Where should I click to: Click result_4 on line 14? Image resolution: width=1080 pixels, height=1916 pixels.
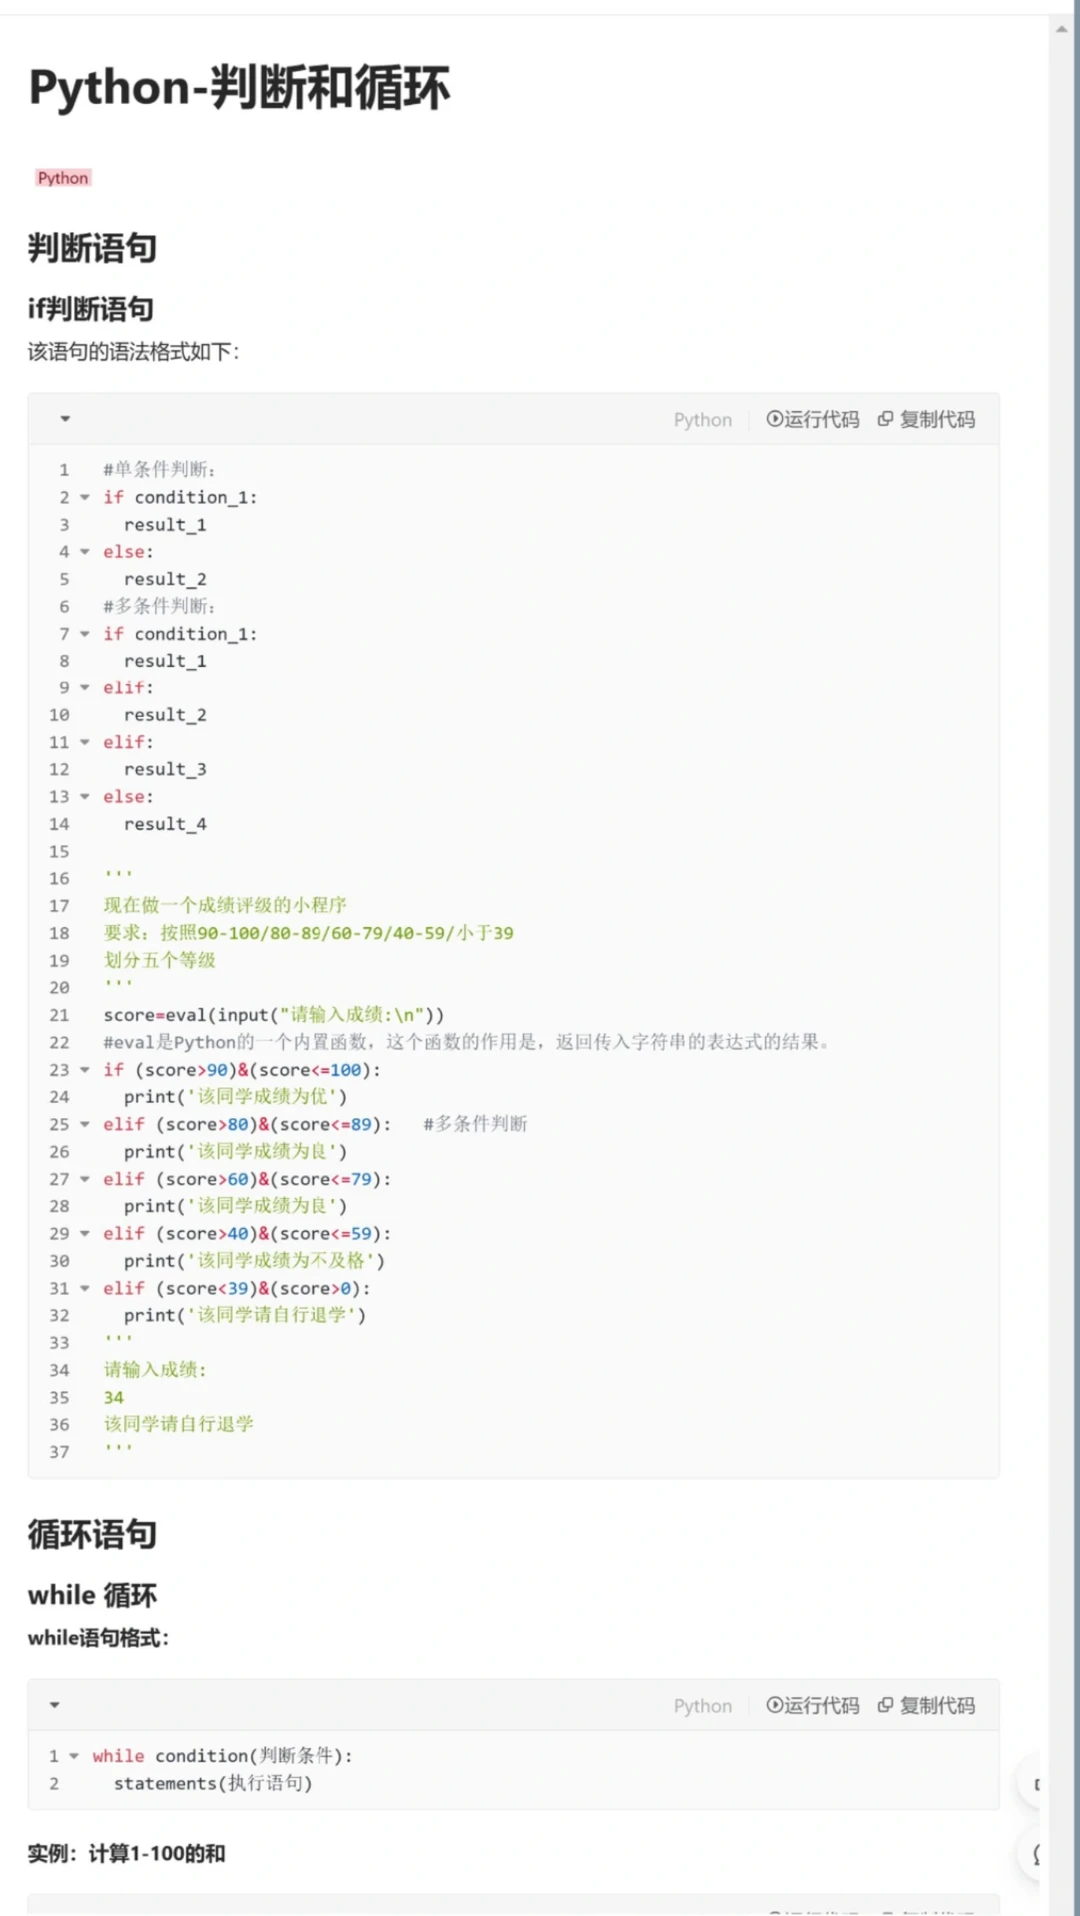pyautogui.click(x=165, y=824)
